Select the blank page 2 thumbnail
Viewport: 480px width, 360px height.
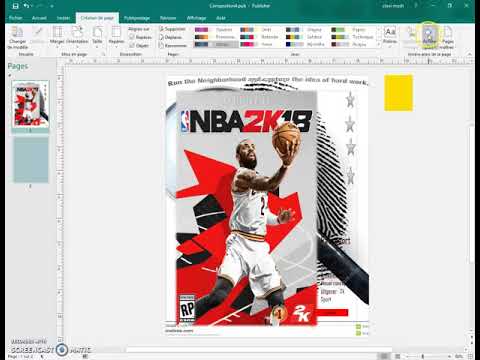30,160
